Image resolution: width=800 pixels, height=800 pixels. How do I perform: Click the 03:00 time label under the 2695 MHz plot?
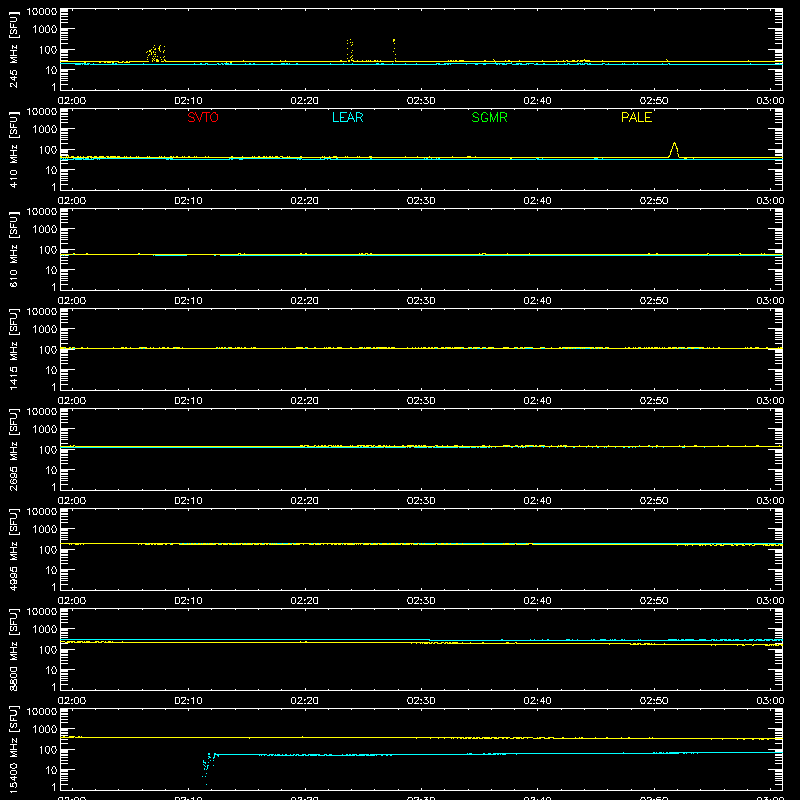point(770,501)
